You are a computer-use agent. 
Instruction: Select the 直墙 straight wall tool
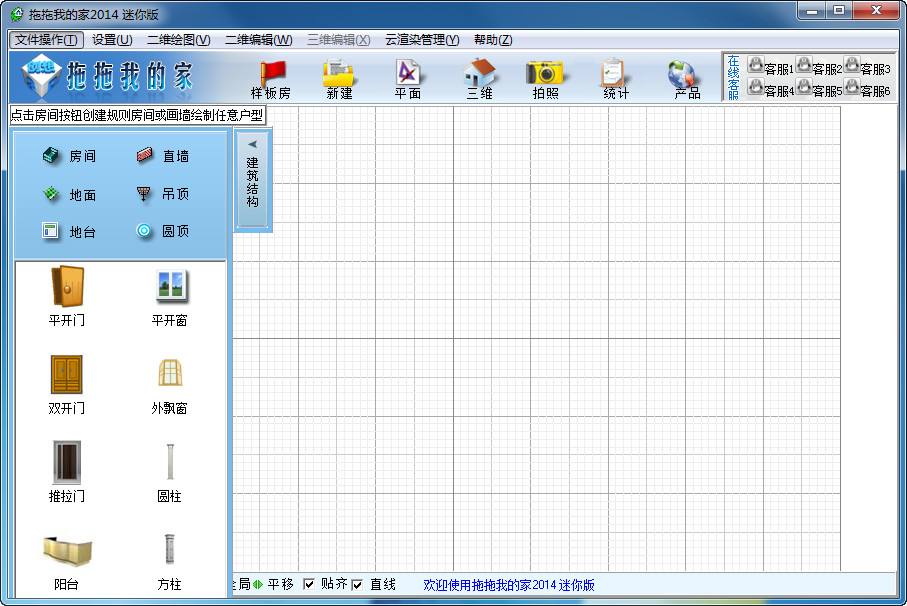[162, 156]
